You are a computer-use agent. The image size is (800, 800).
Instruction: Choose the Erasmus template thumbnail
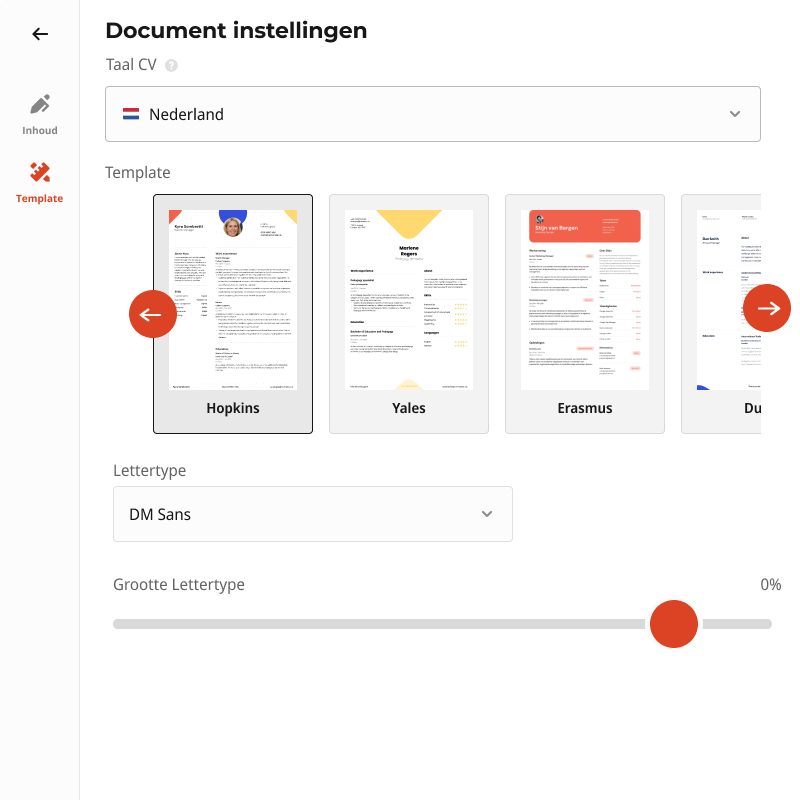[x=585, y=300]
